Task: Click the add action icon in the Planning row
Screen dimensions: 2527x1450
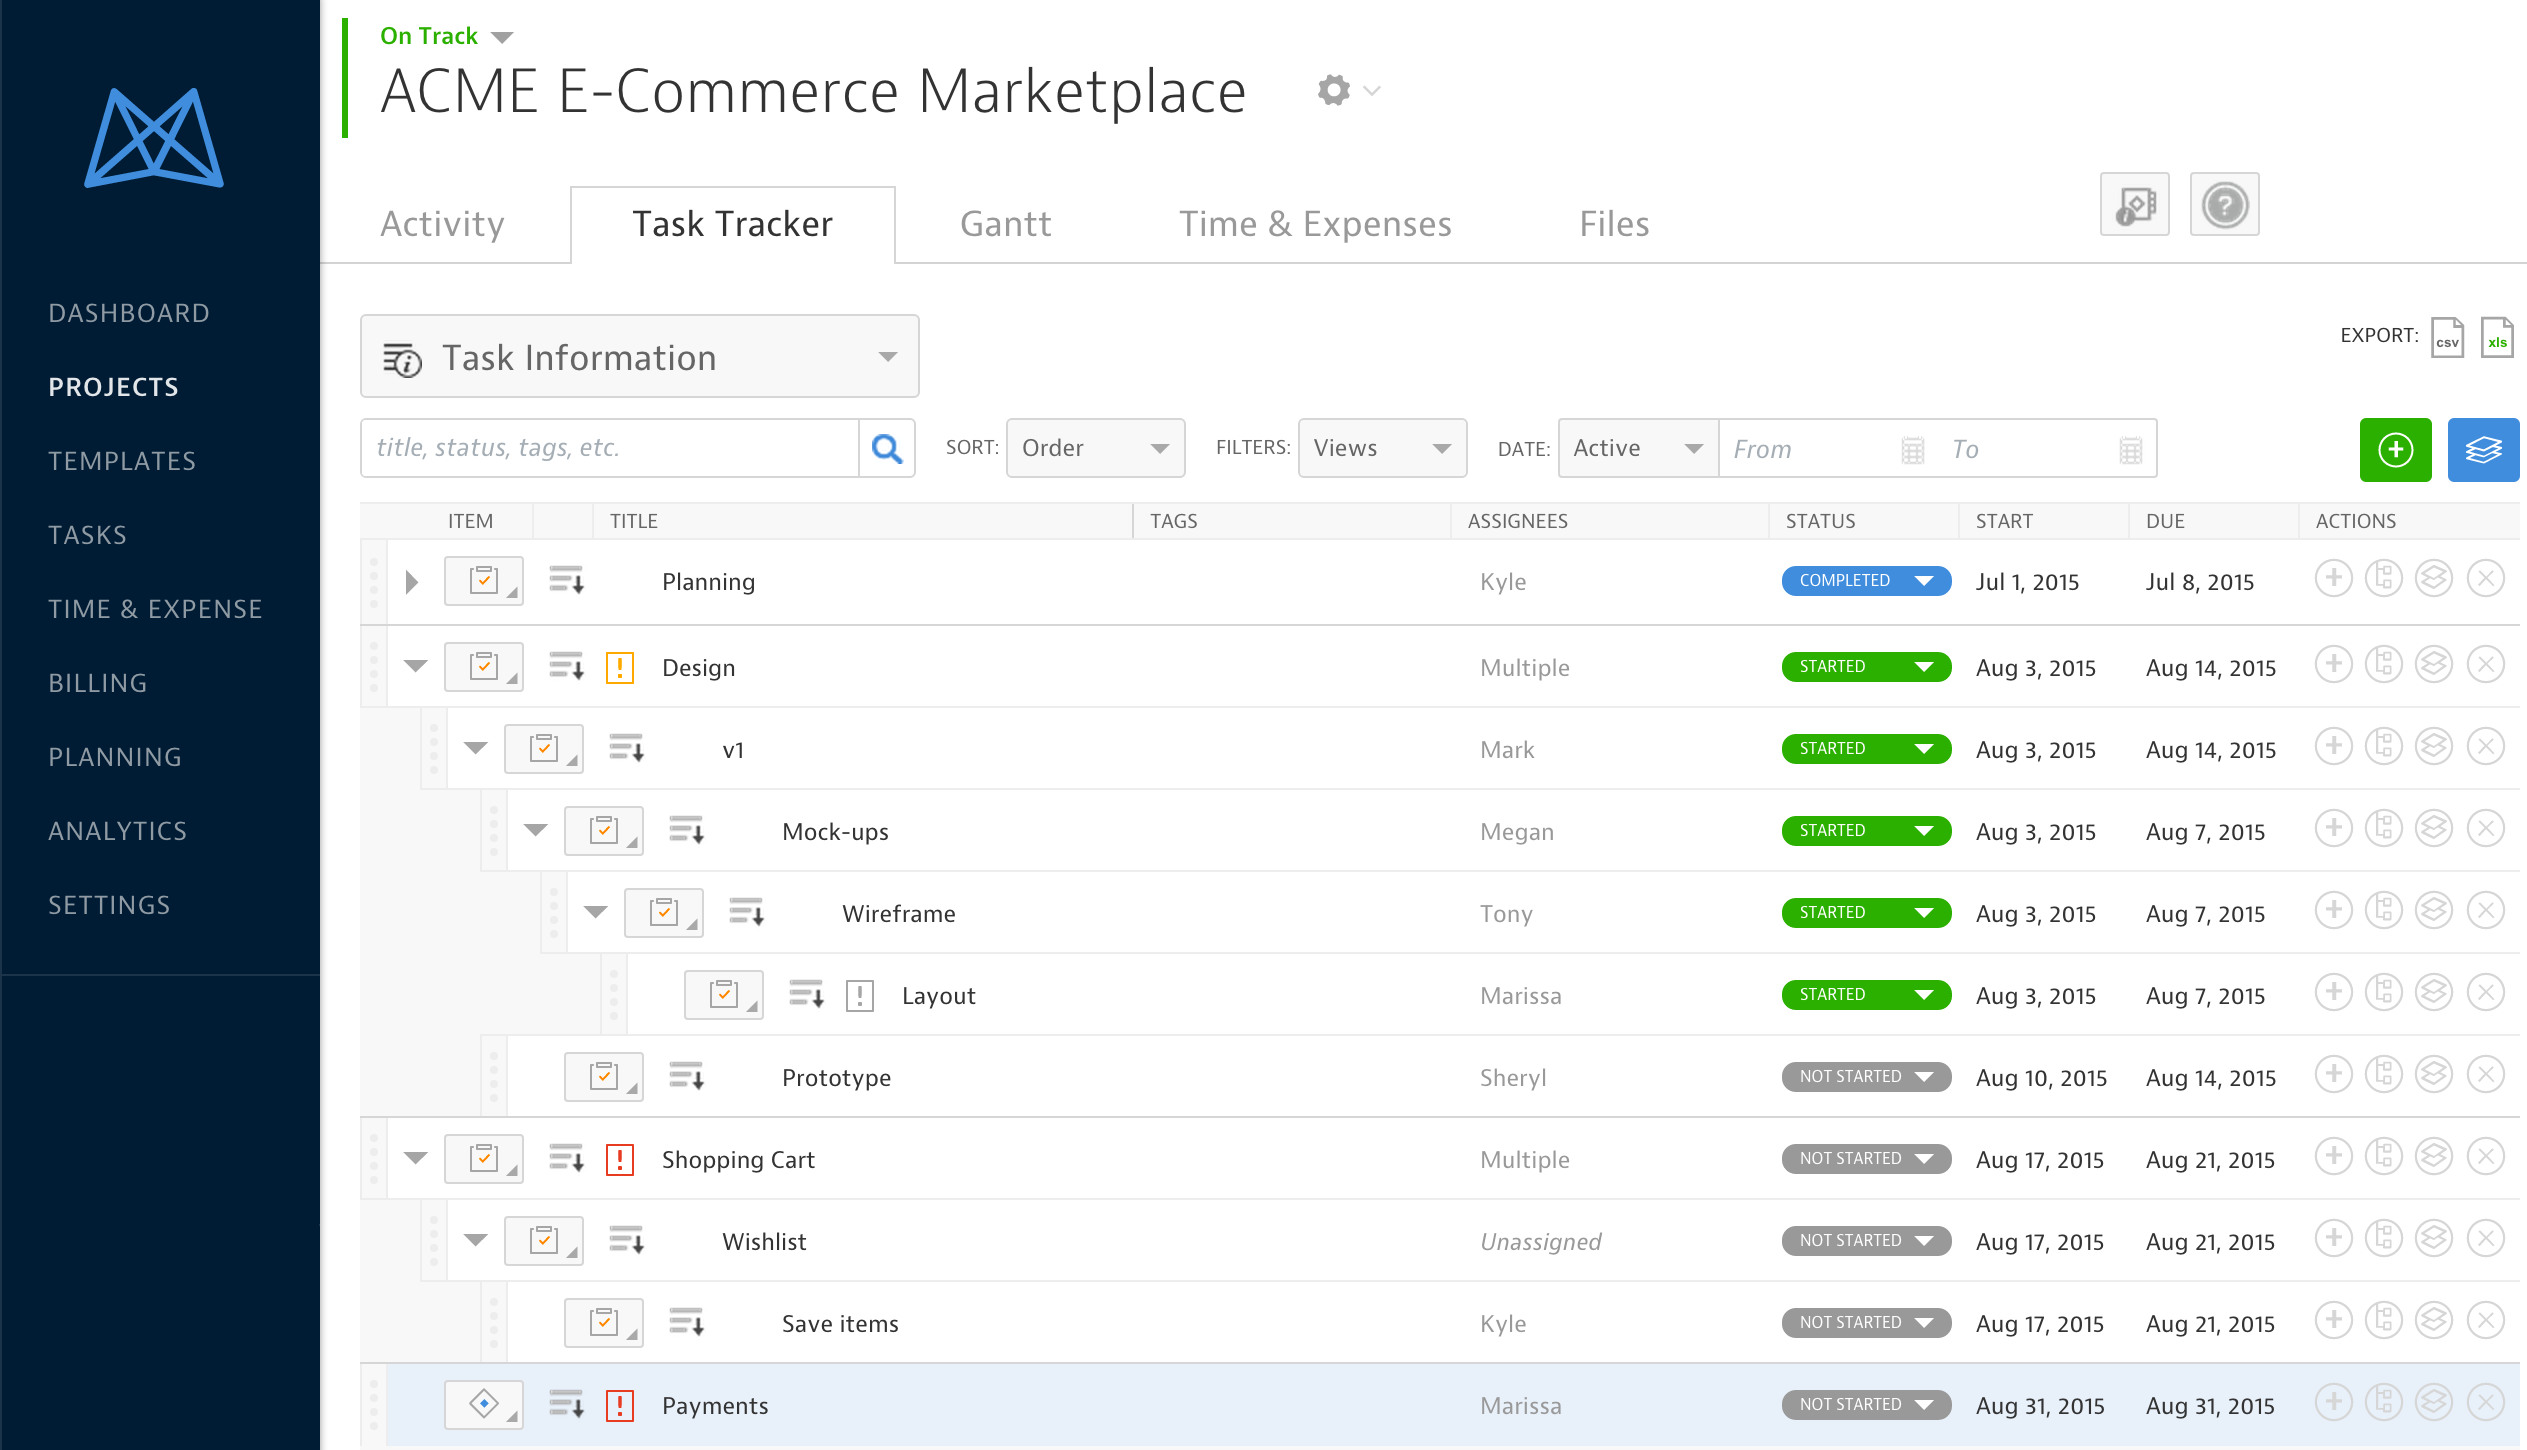Action: tap(2333, 578)
